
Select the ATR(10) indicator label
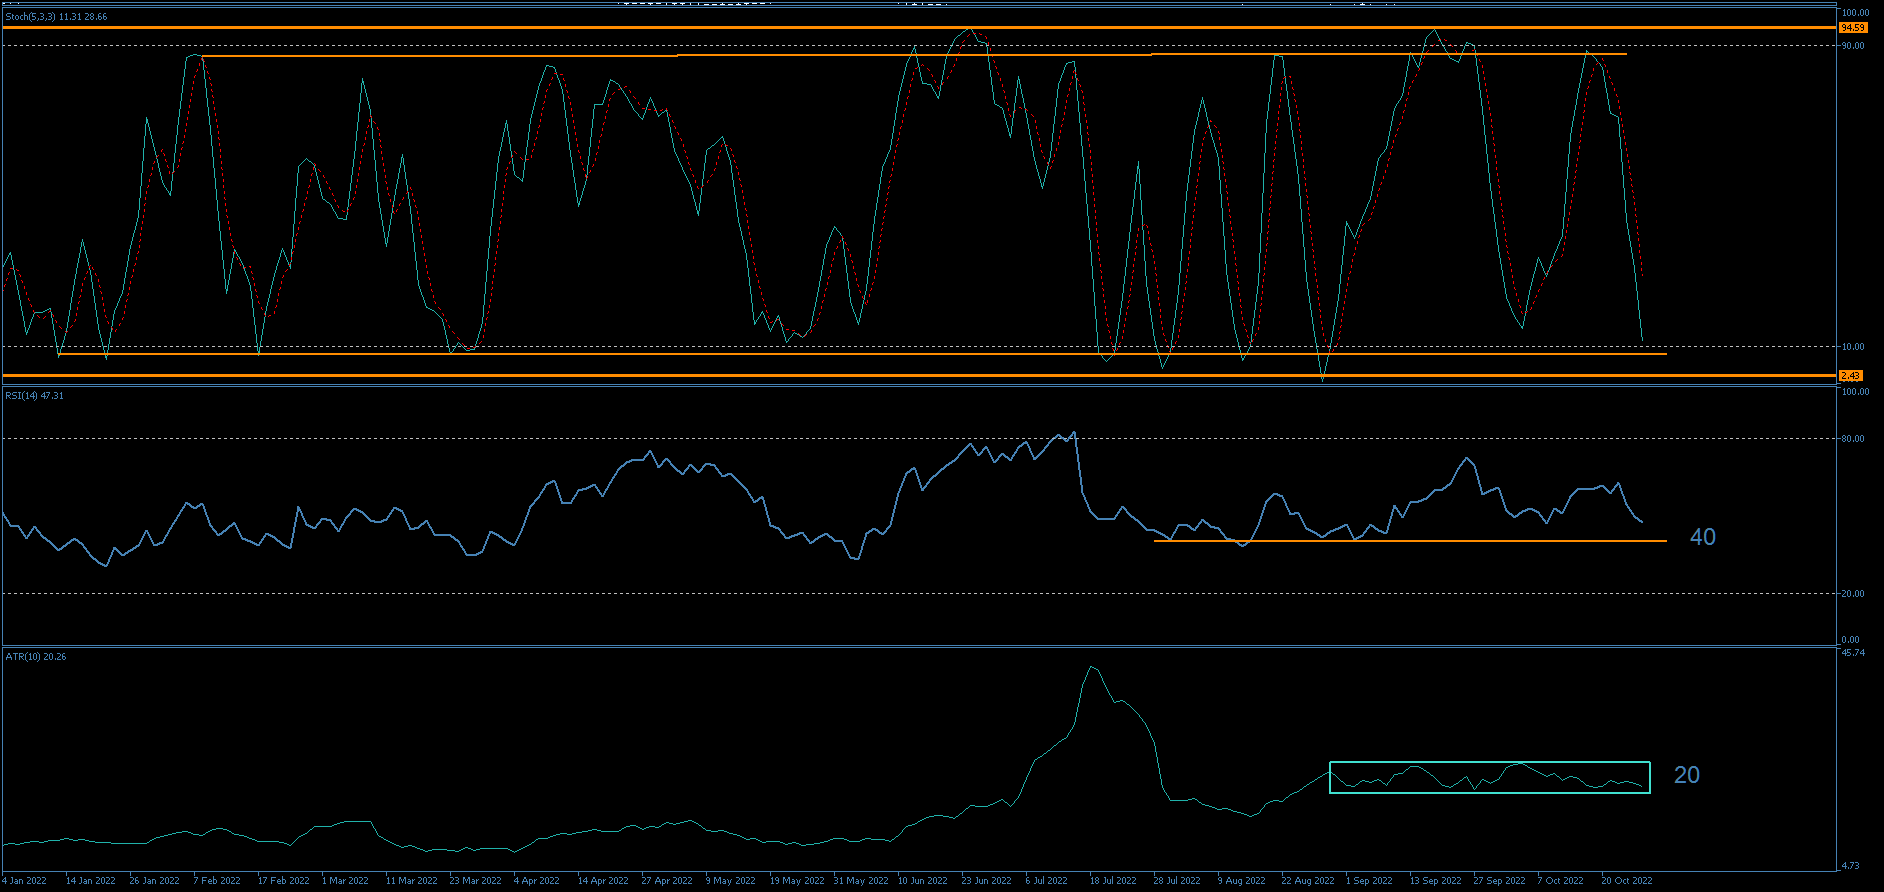tap(36, 657)
